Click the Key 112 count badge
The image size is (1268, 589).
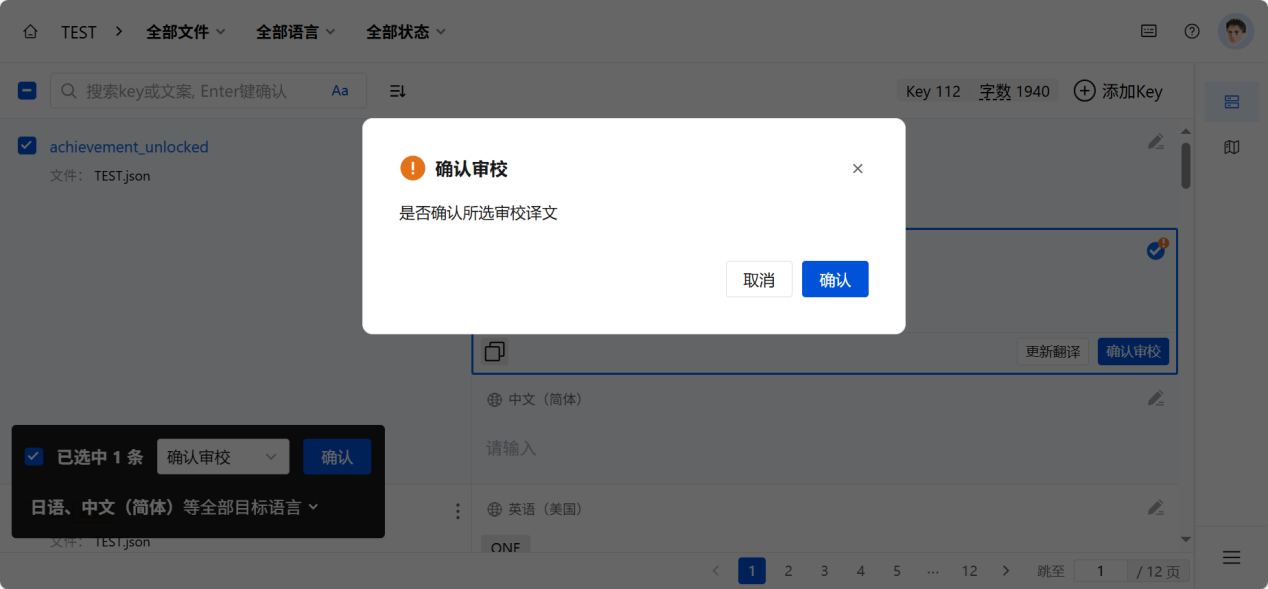[x=933, y=91]
